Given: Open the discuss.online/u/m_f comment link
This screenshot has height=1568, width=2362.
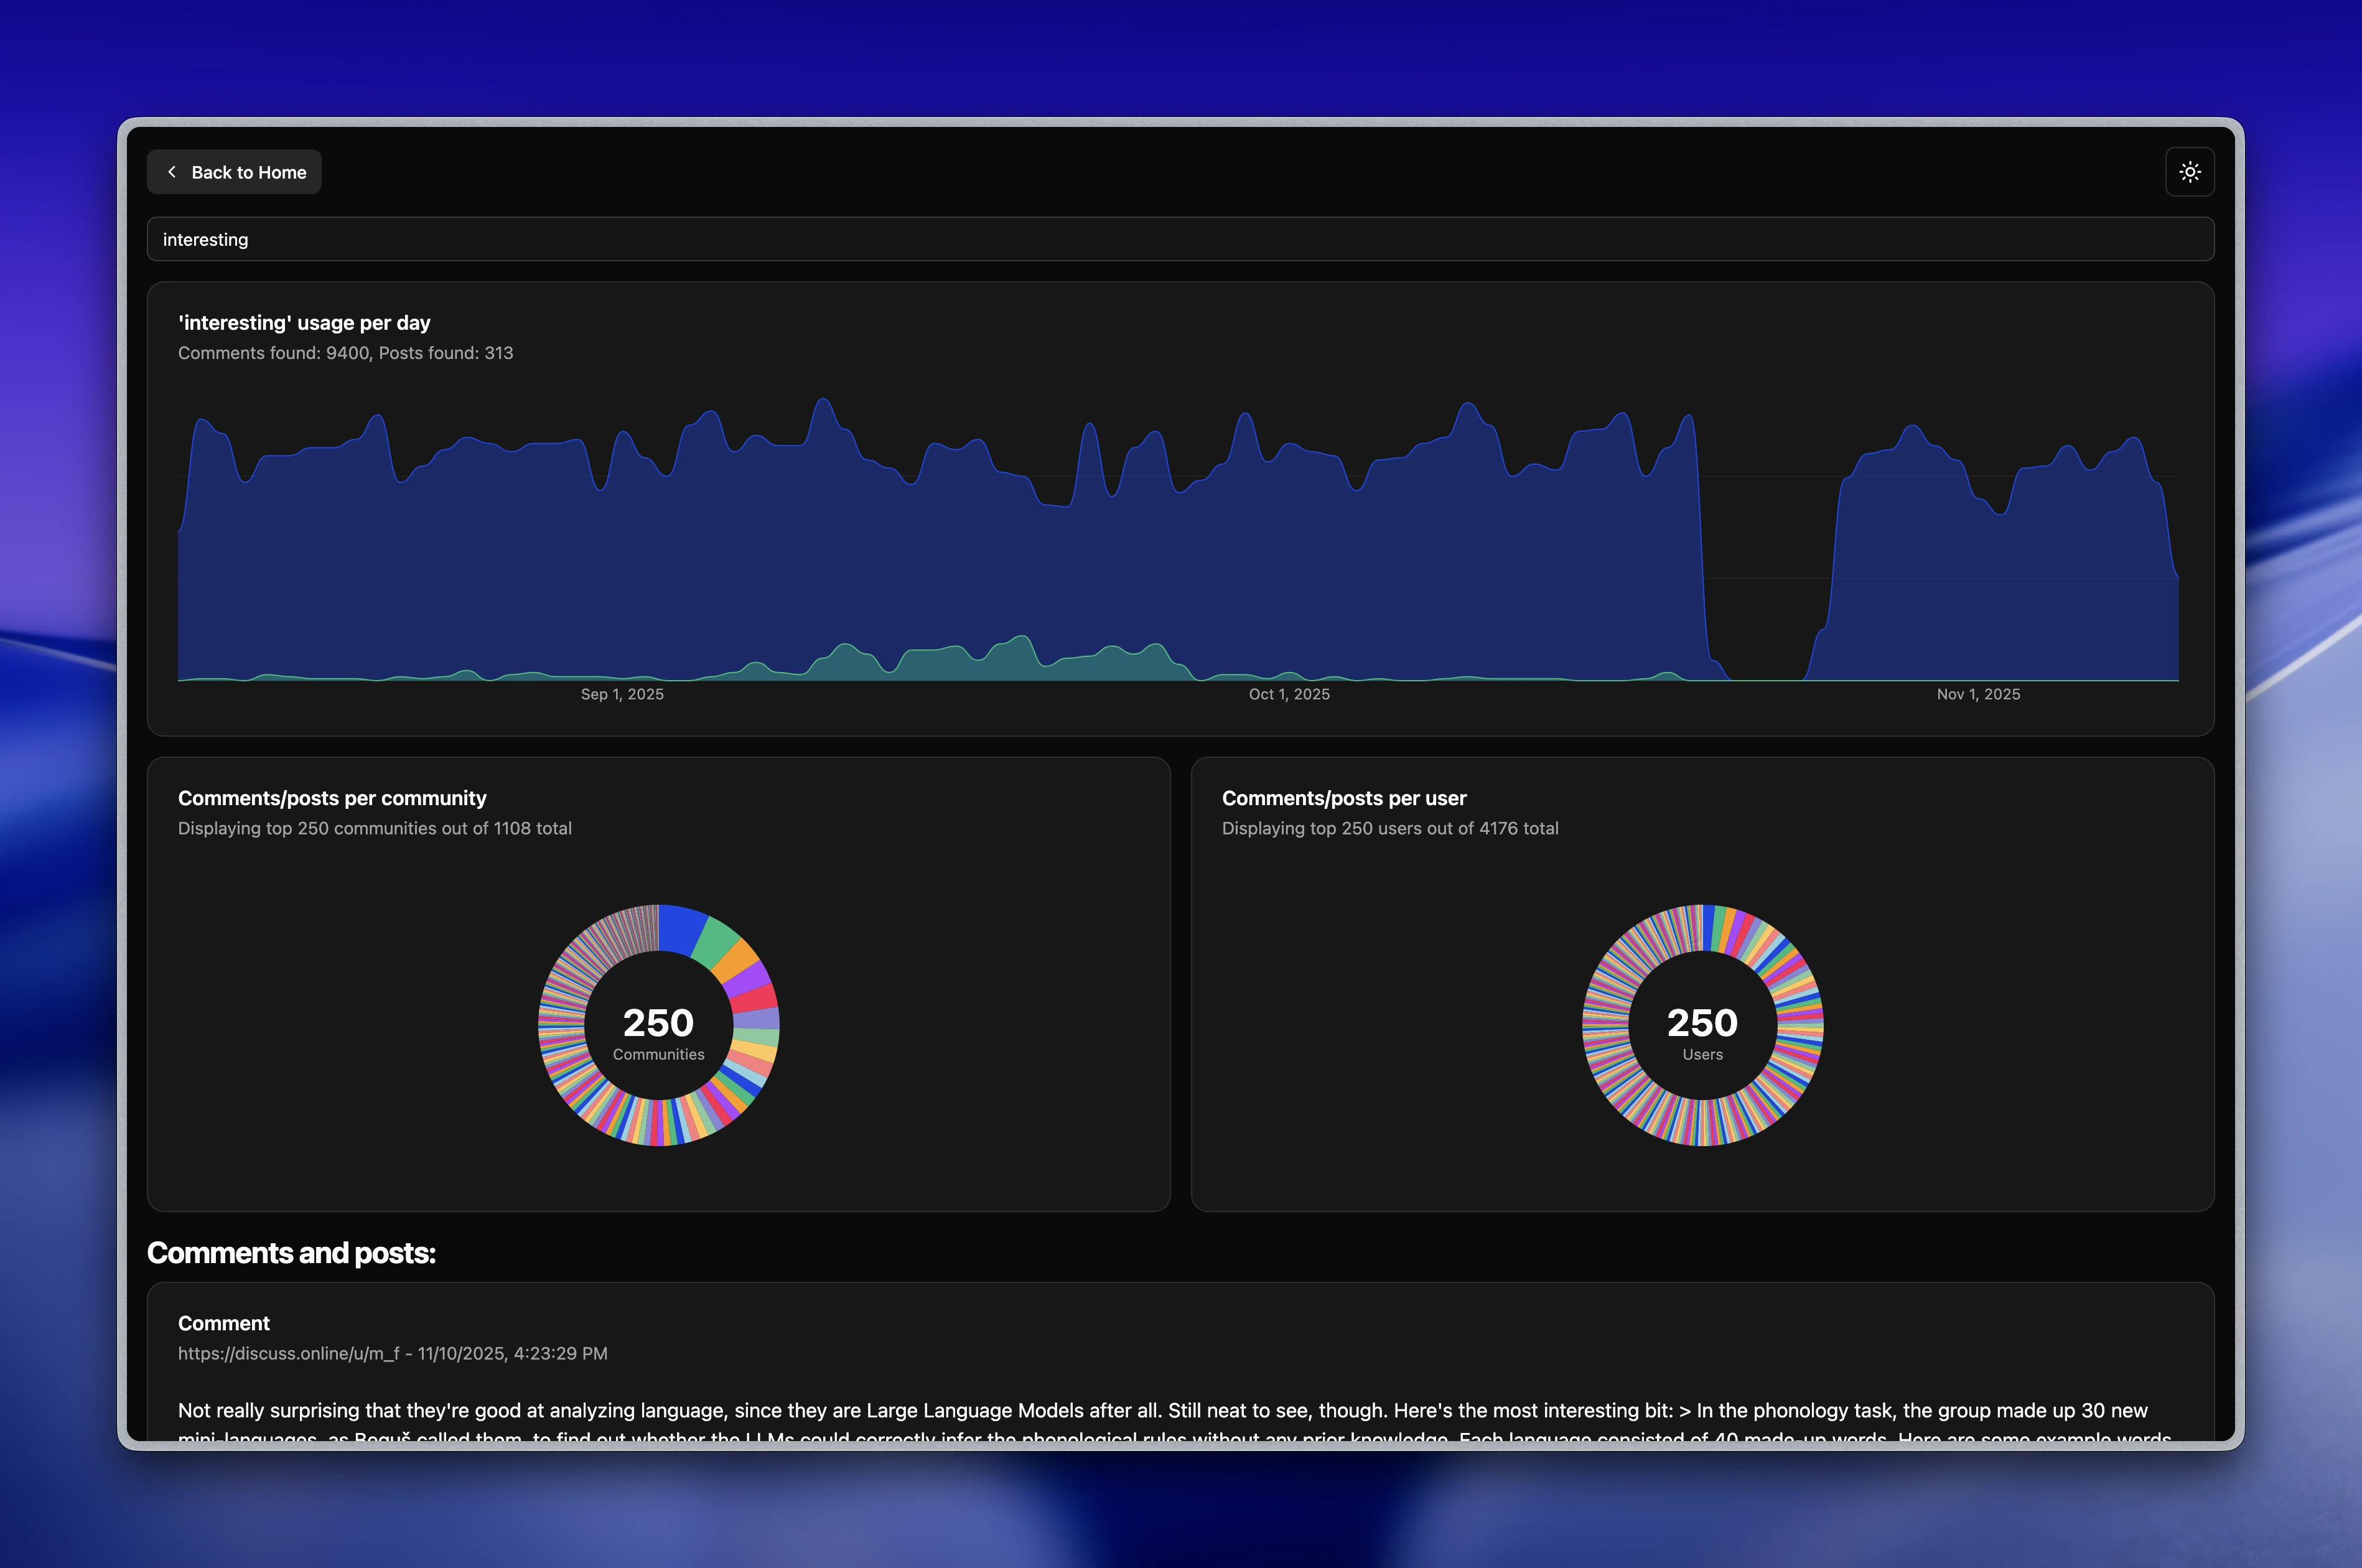Looking at the screenshot, I should tap(288, 1353).
